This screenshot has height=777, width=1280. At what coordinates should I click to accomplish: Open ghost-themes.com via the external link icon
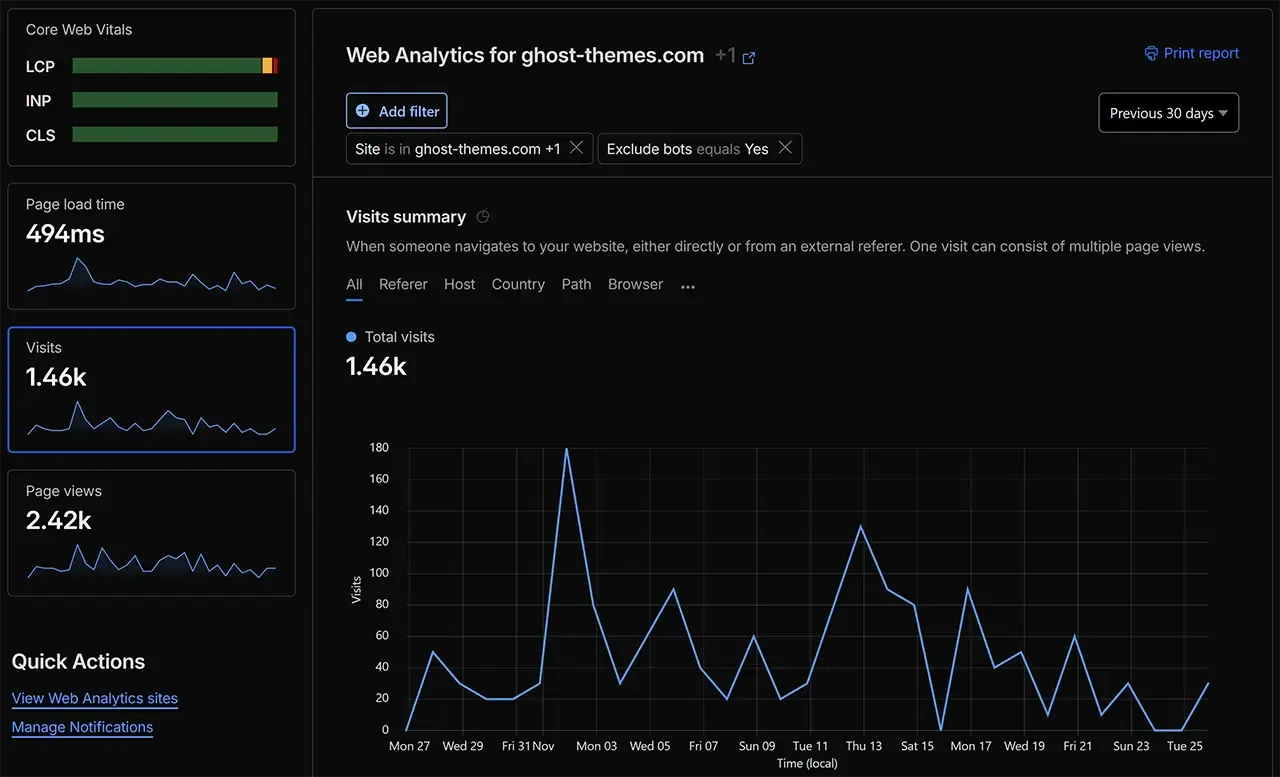pyautogui.click(x=749, y=57)
